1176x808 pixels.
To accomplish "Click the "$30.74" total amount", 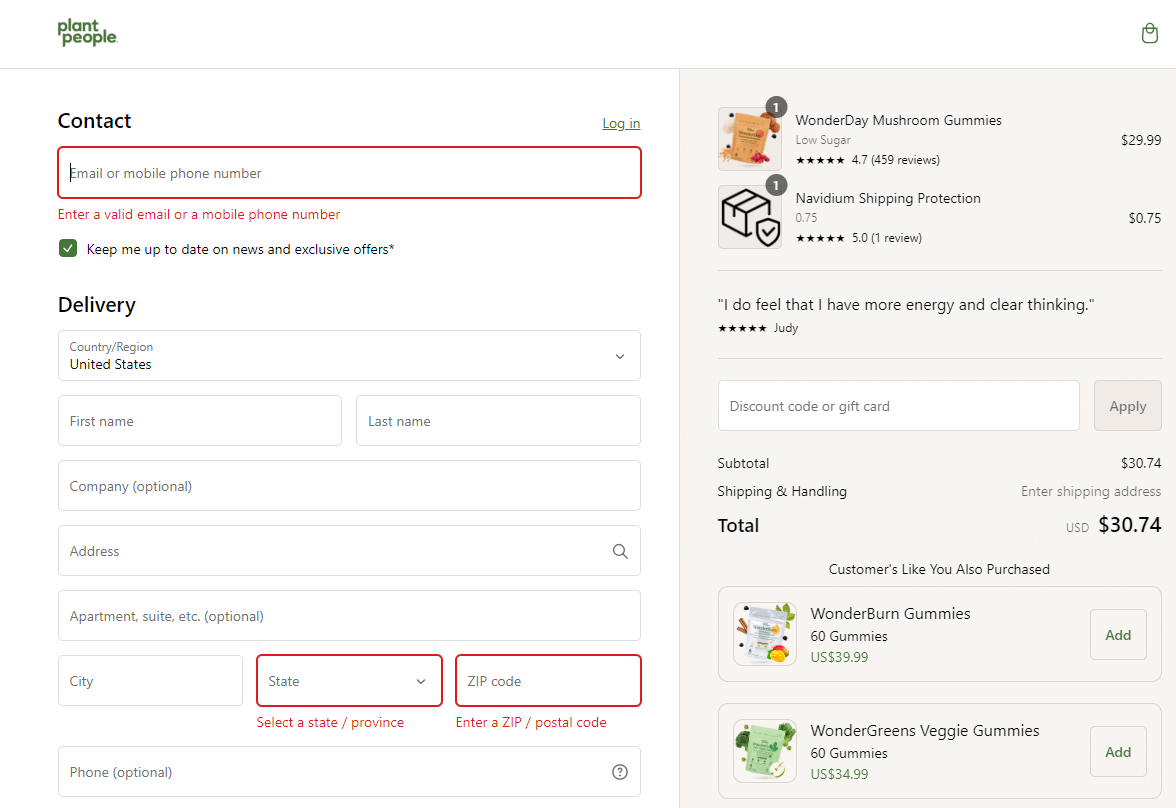I will point(1130,525).
